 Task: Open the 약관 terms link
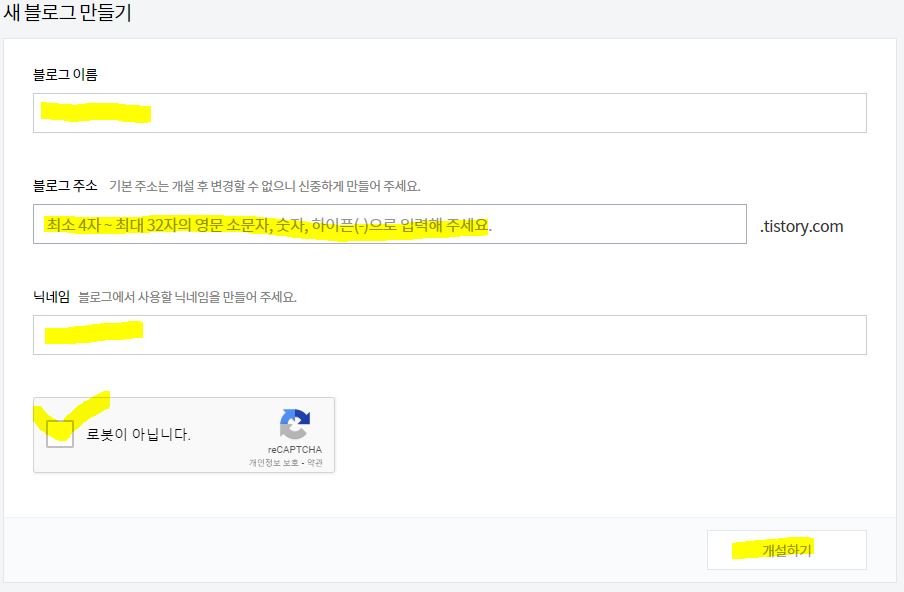tap(315, 461)
